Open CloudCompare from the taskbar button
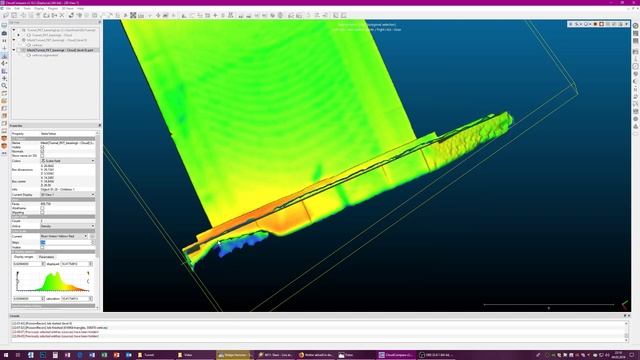 pyautogui.click(x=396, y=355)
